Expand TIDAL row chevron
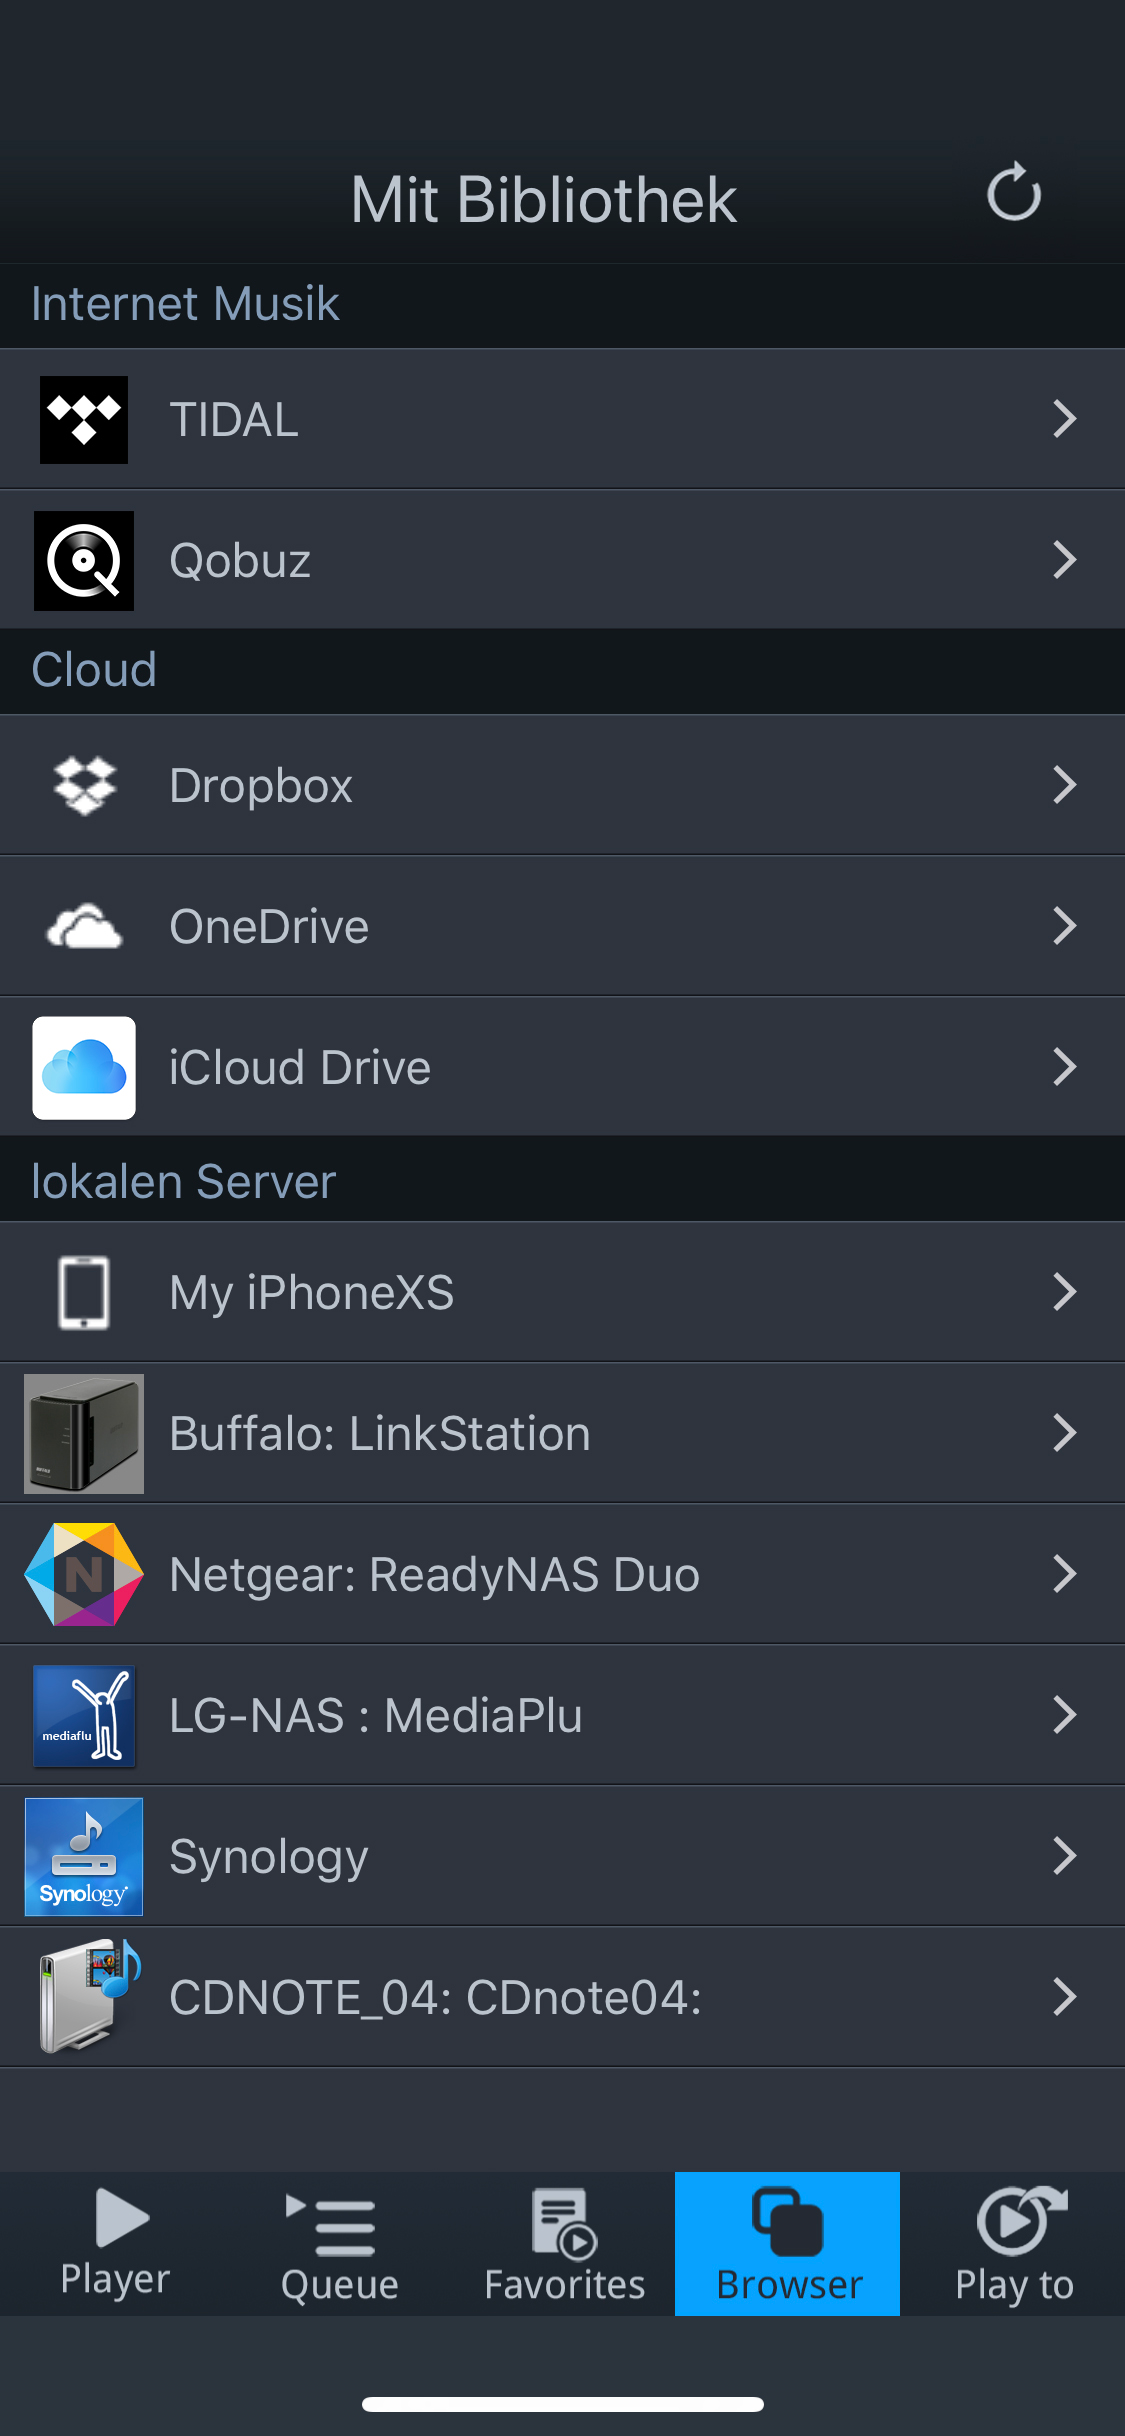The image size is (1125, 2436). (1065, 419)
